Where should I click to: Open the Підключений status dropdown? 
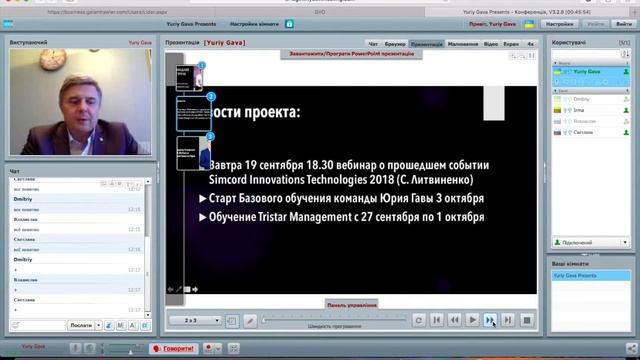point(591,242)
